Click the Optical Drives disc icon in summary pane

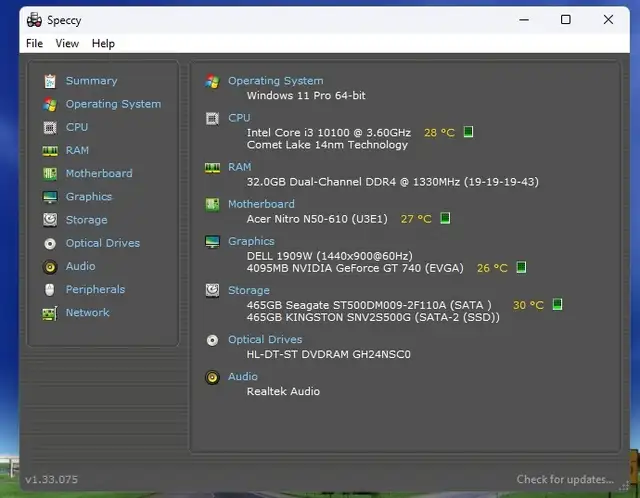pyautogui.click(x=212, y=340)
